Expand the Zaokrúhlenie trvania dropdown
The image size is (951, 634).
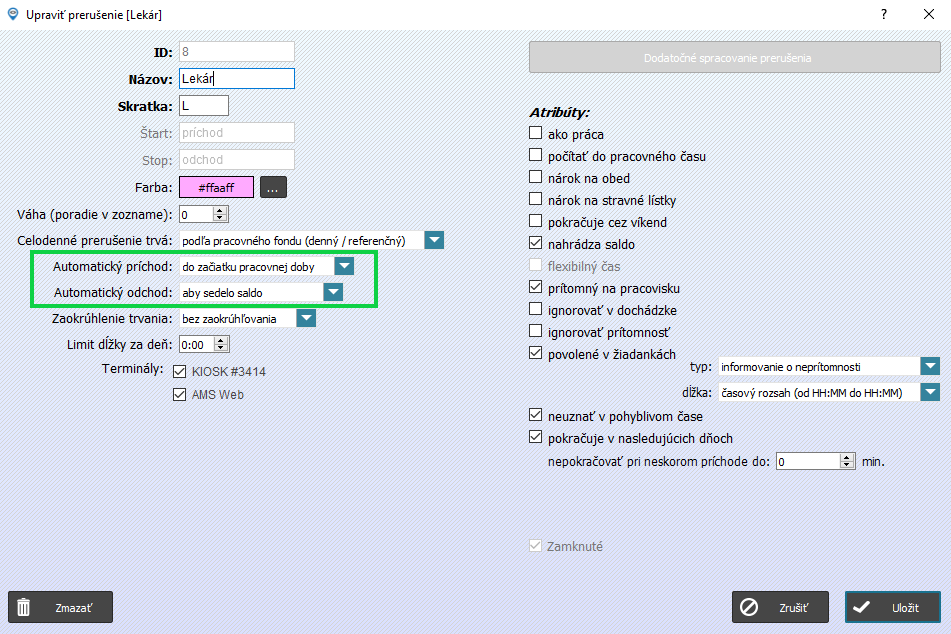[x=306, y=319]
